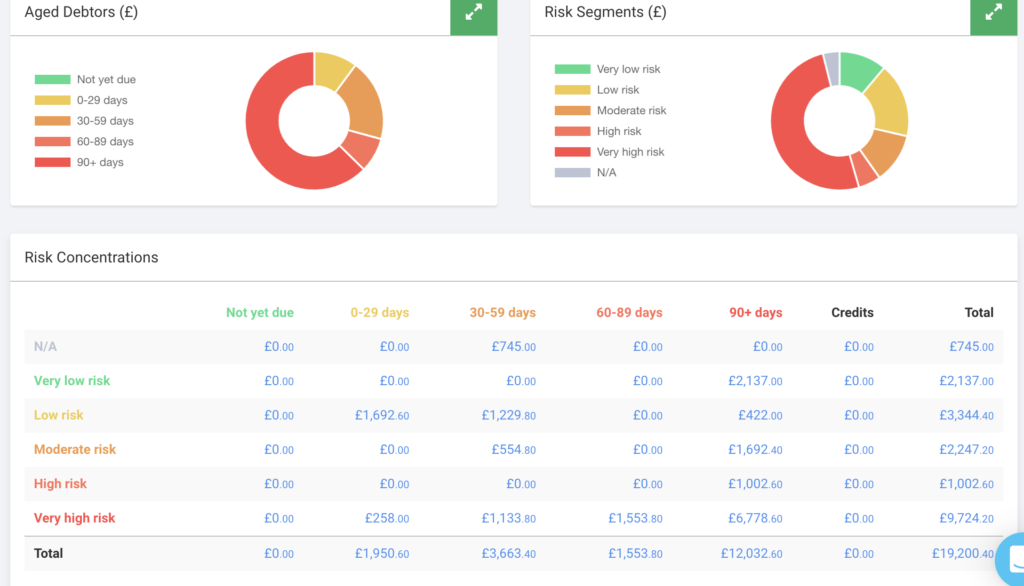Image resolution: width=1024 pixels, height=586 pixels.
Task: Click the green 'Very low risk' legend swatch
Action: 572,69
